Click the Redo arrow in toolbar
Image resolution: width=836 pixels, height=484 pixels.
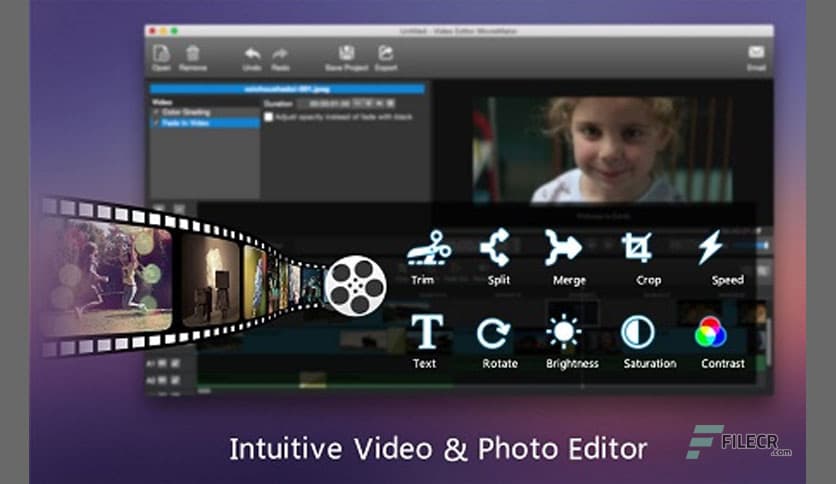pos(280,54)
